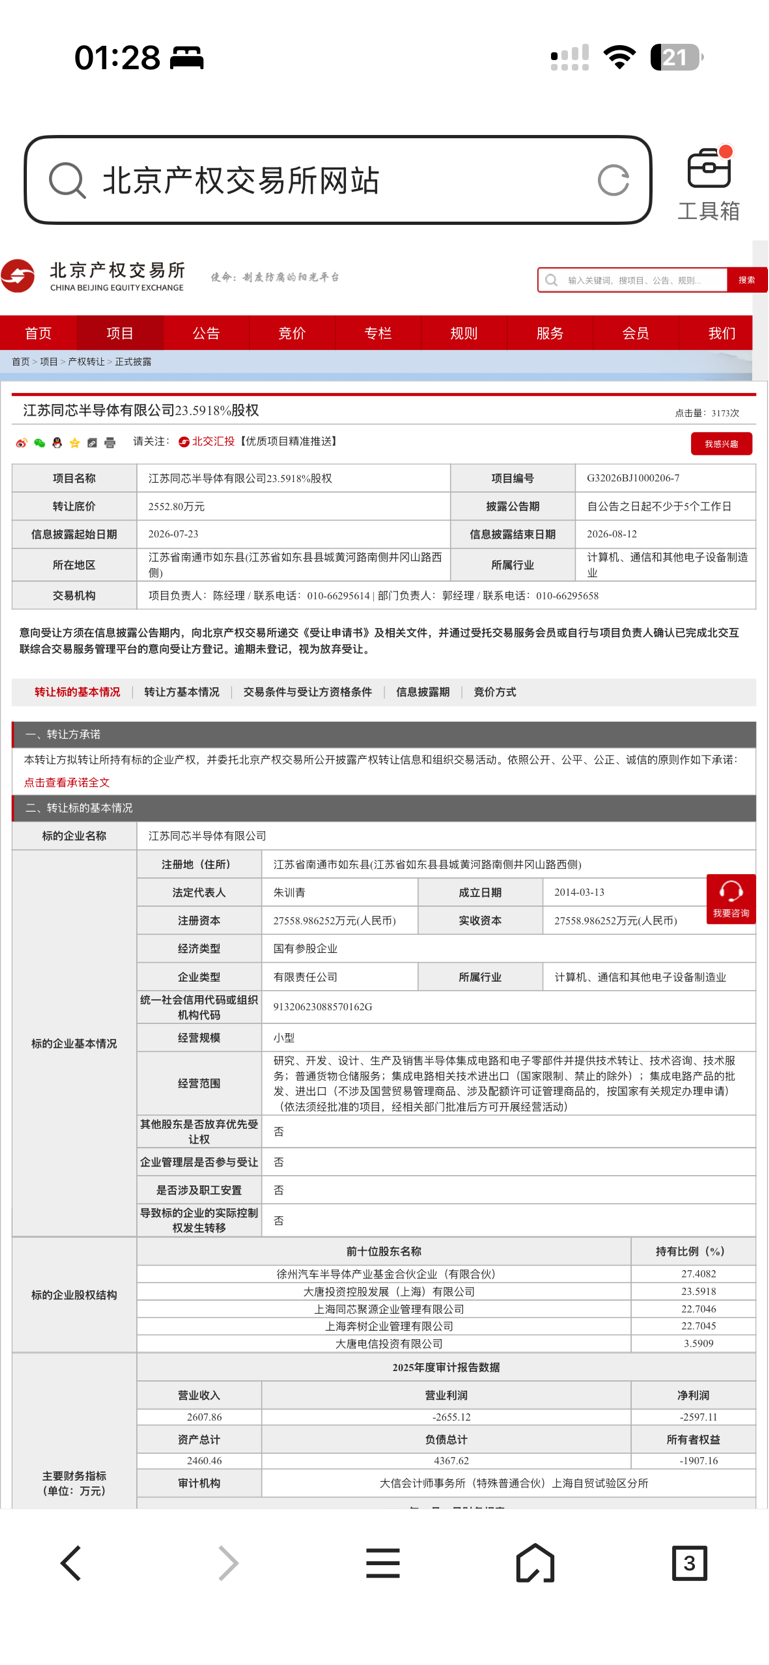The image size is (769, 1665).
Task: Open the 规则 navigation menu
Action: click(464, 333)
